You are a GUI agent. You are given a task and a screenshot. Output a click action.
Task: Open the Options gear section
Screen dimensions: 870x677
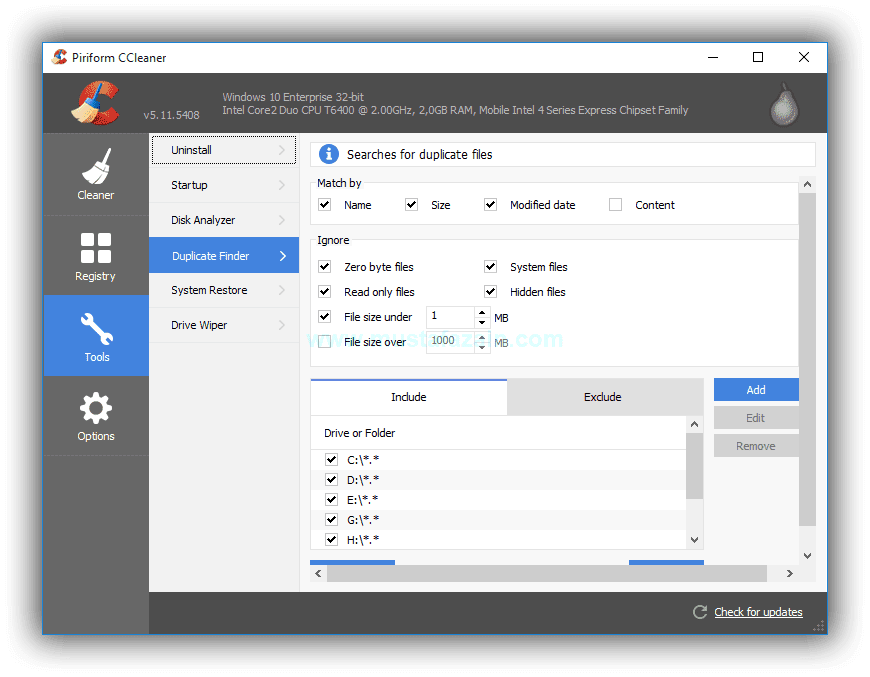[95, 416]
